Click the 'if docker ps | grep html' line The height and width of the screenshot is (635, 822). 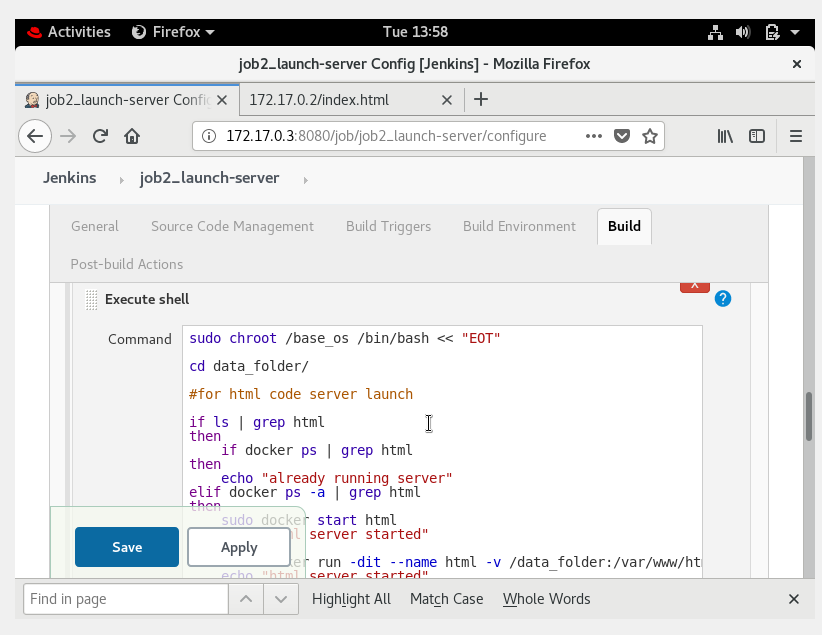pyautogui.click(x=317, y=450)
